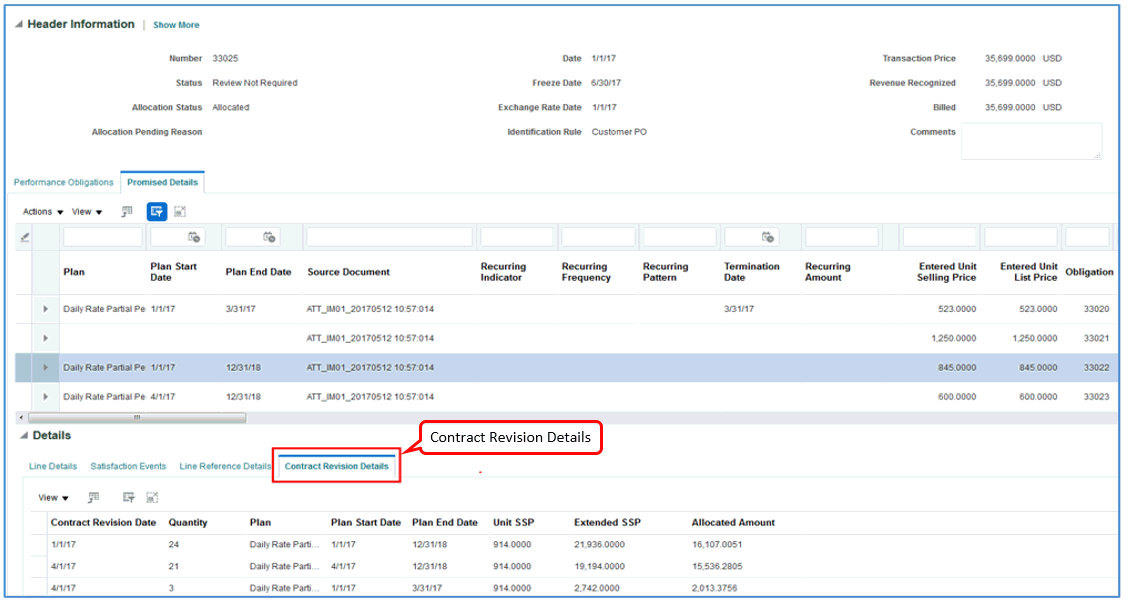
Task: Click the Export to Excel icon above Promised Details
Action: (180, 211)
